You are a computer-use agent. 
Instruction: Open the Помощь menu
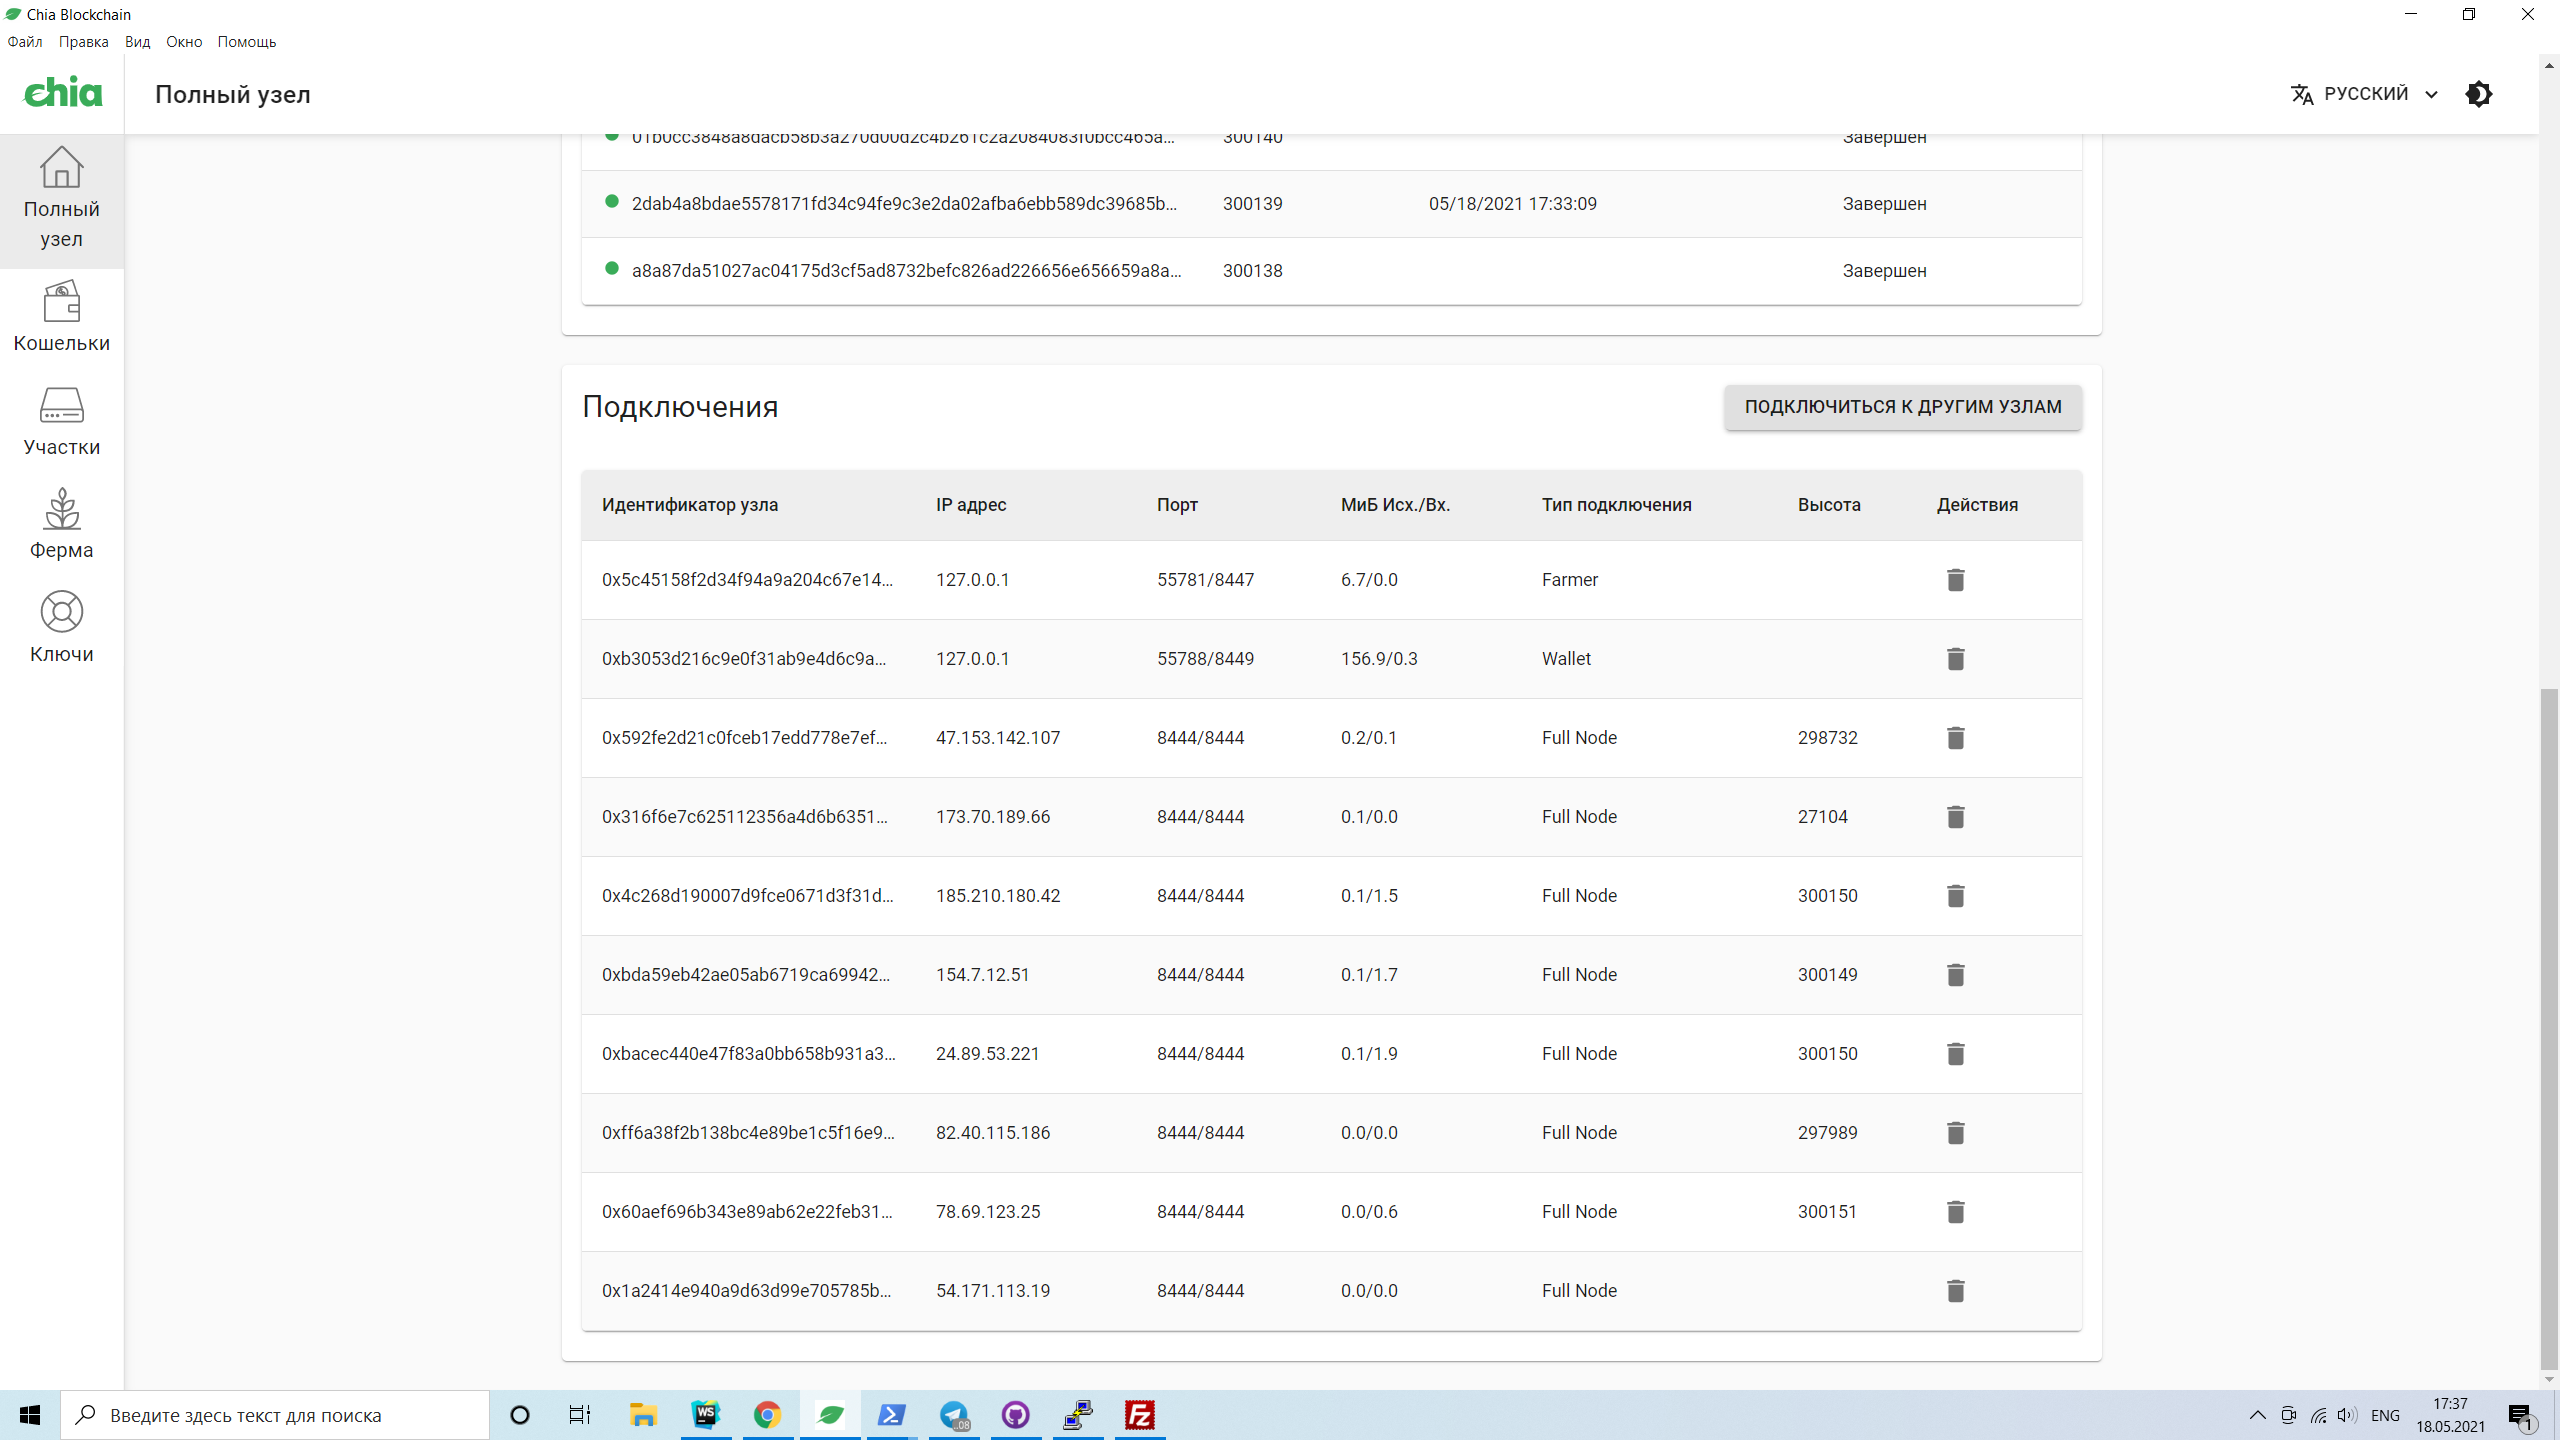(247, 42)
